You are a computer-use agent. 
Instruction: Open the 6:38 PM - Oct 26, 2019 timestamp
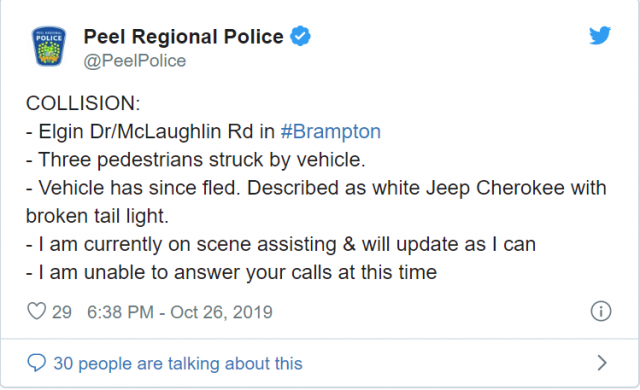click(x=180, y=312)
